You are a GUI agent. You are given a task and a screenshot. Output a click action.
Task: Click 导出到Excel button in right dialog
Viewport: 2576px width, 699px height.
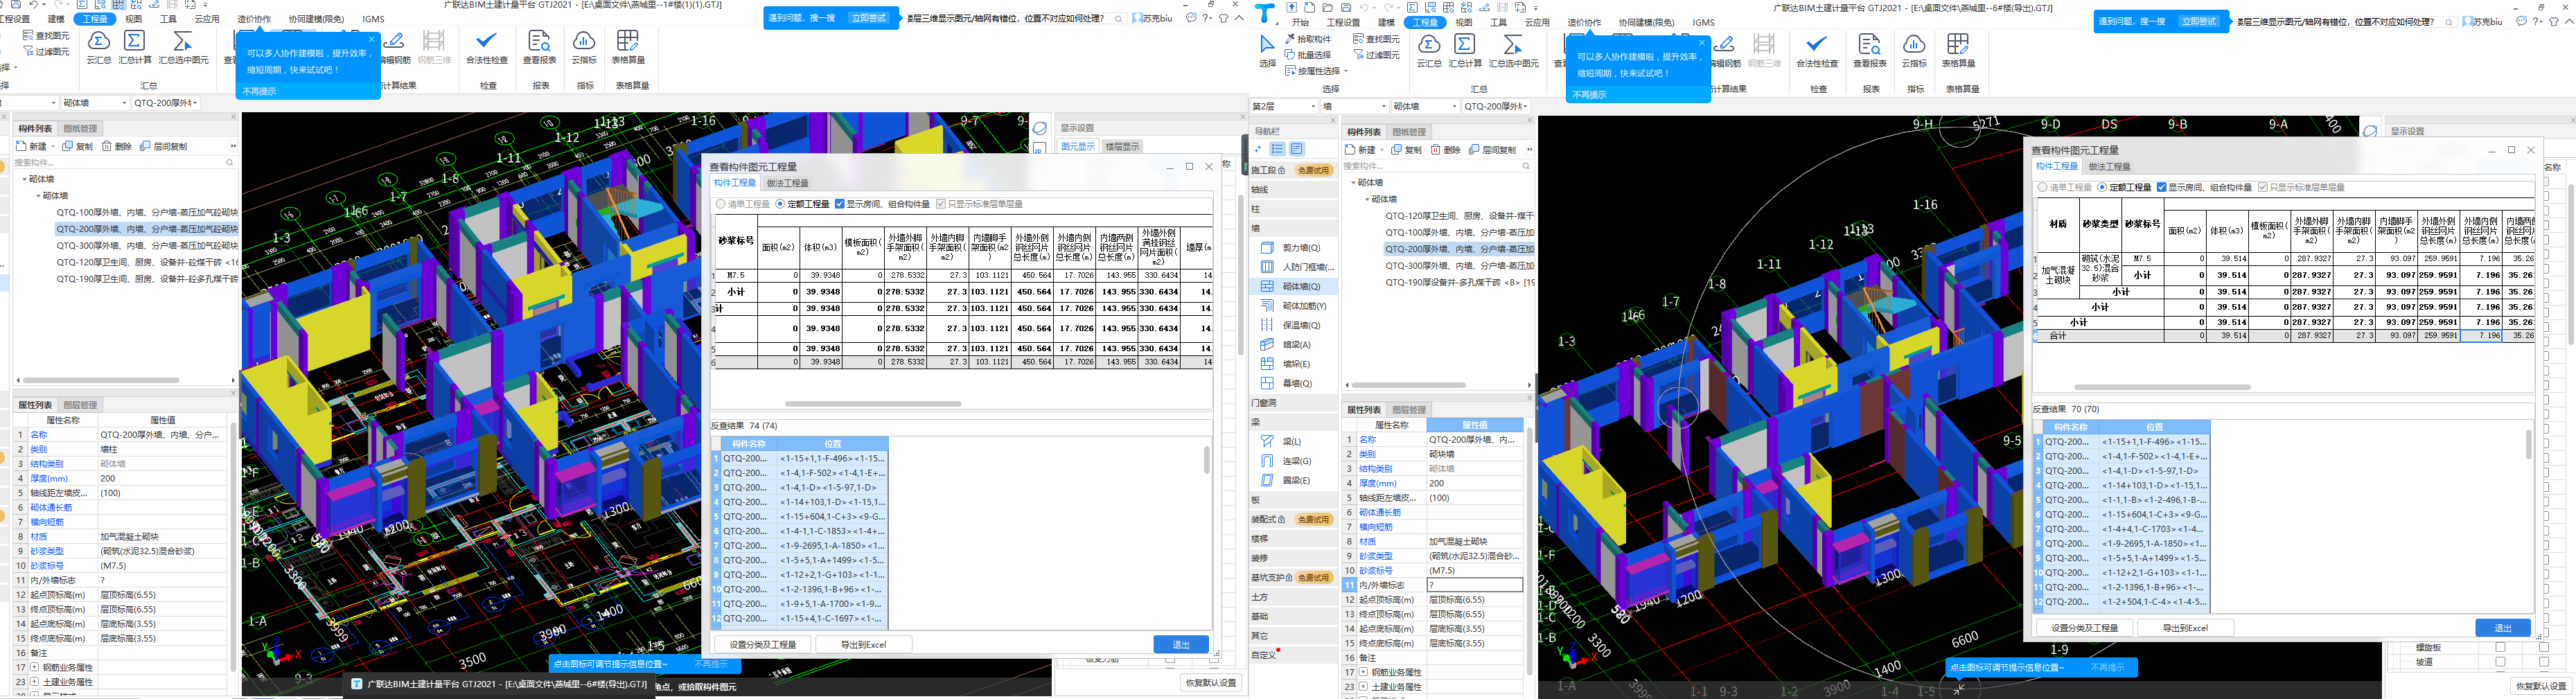click(x=2185, y=628)
